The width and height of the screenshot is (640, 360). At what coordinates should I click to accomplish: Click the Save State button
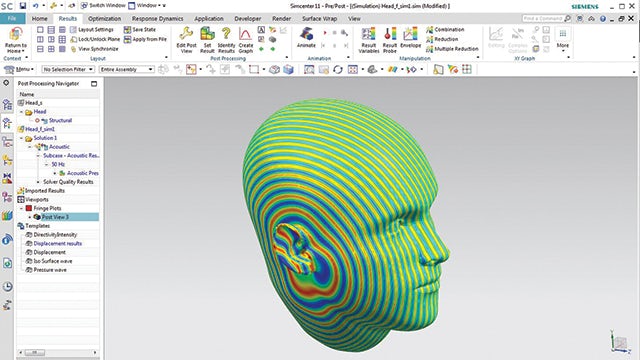click(140, 29)
